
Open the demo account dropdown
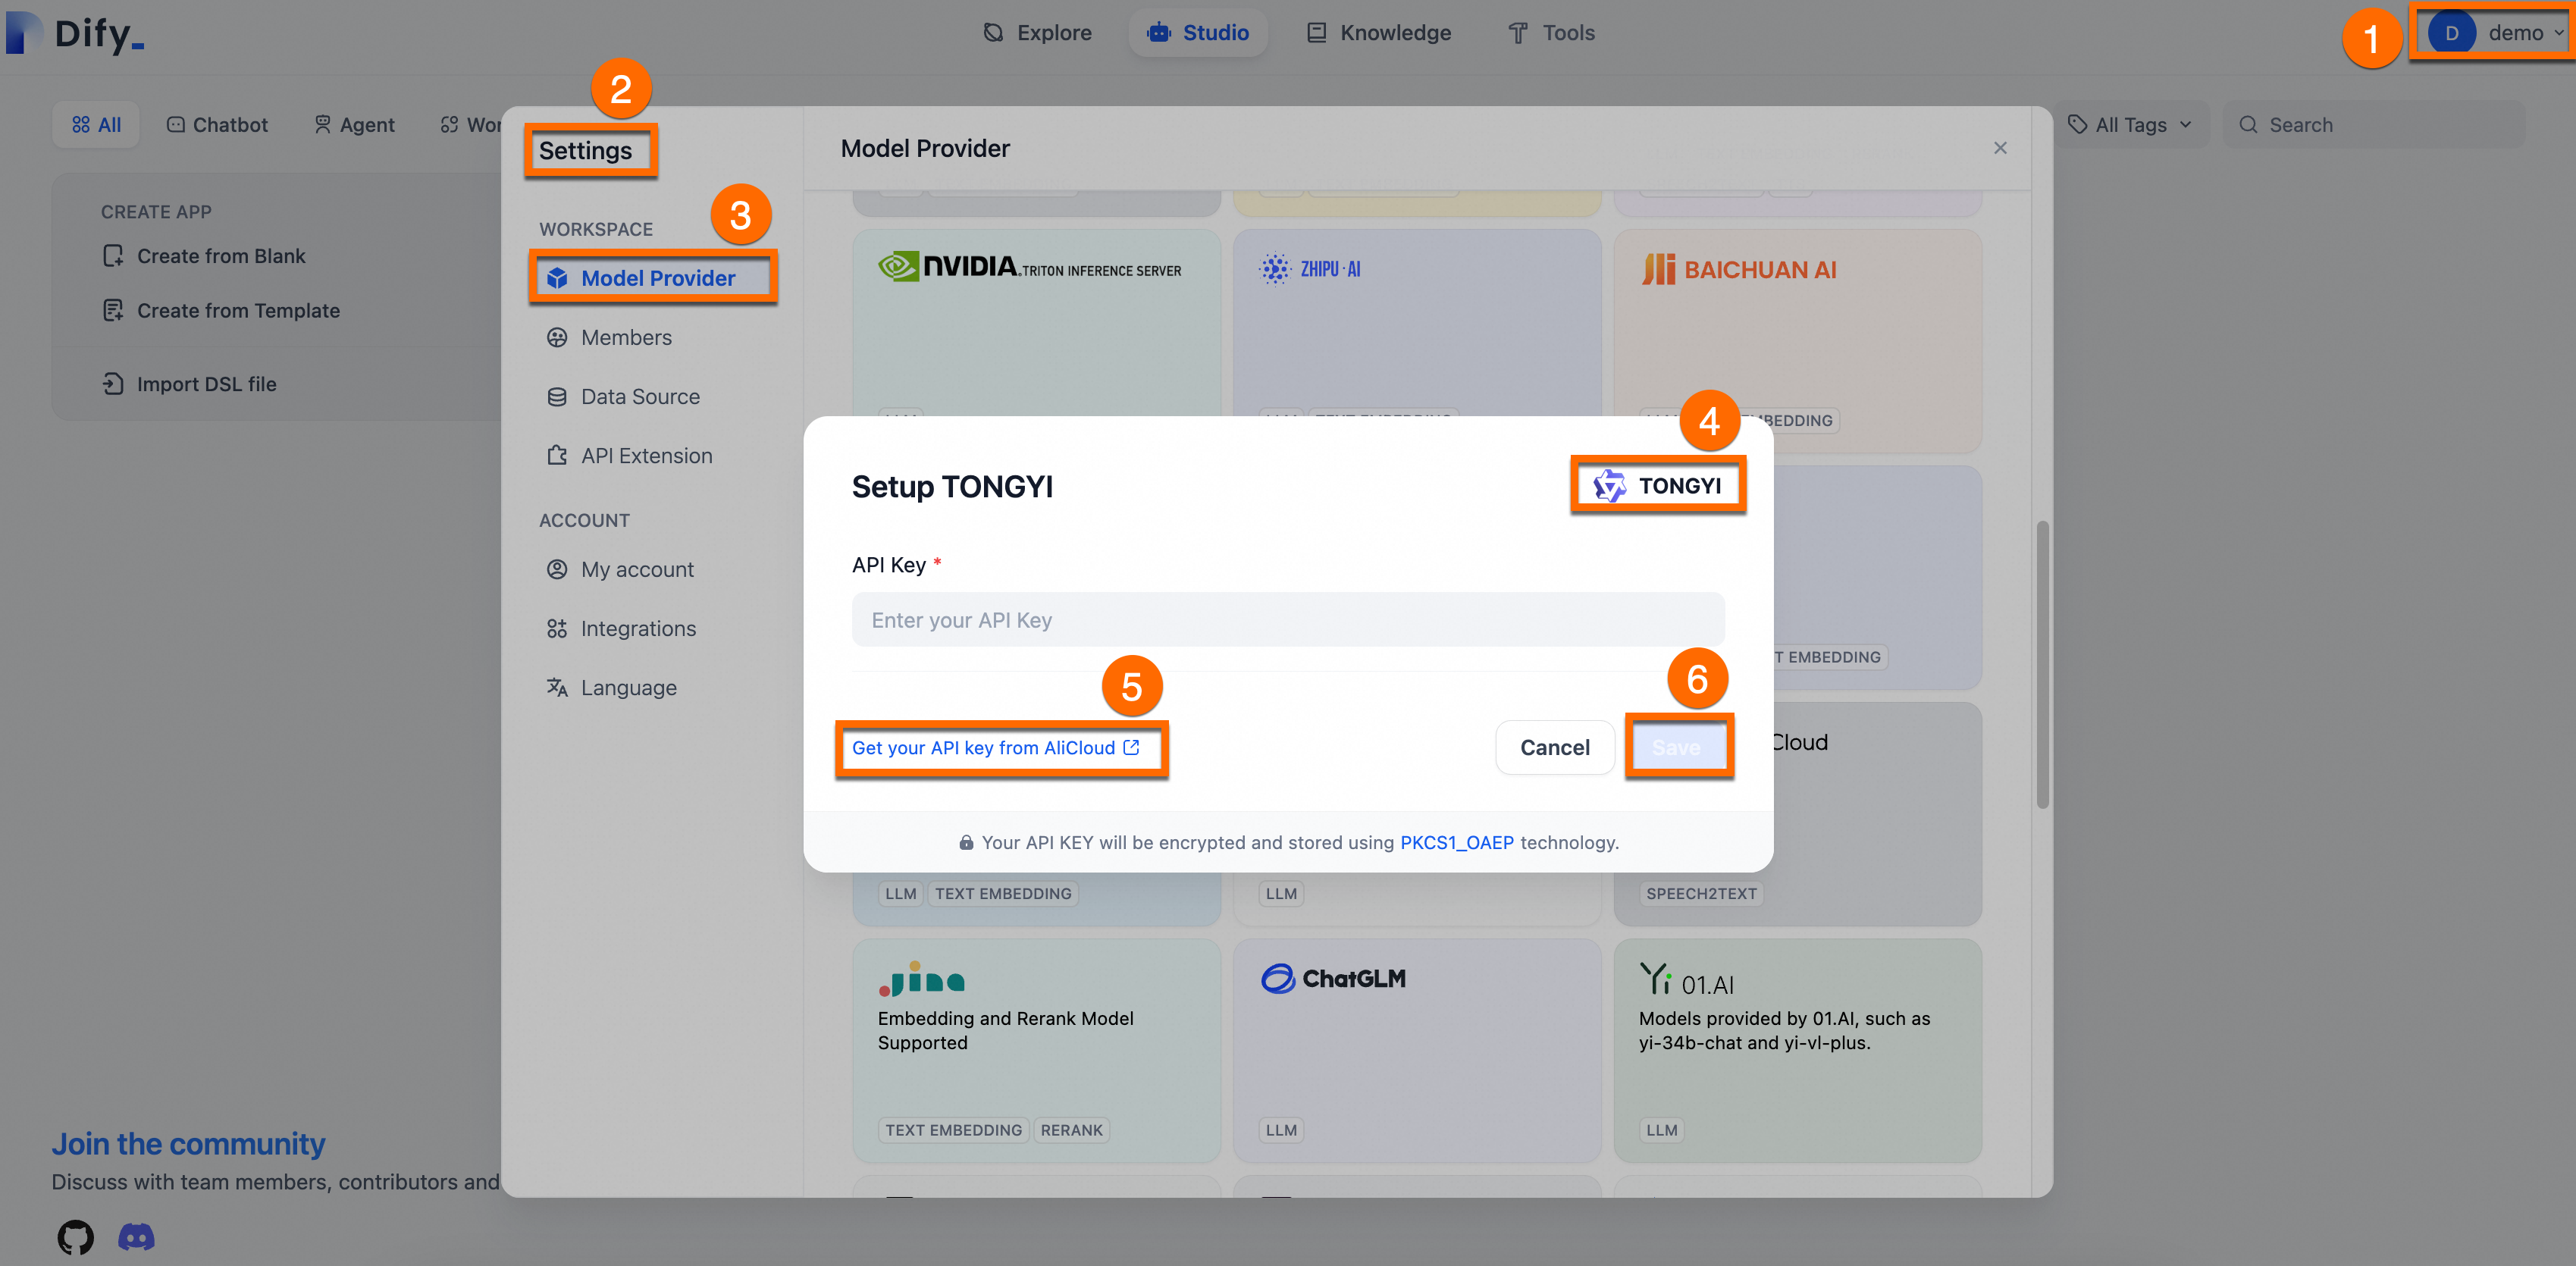click(2497, 33)
